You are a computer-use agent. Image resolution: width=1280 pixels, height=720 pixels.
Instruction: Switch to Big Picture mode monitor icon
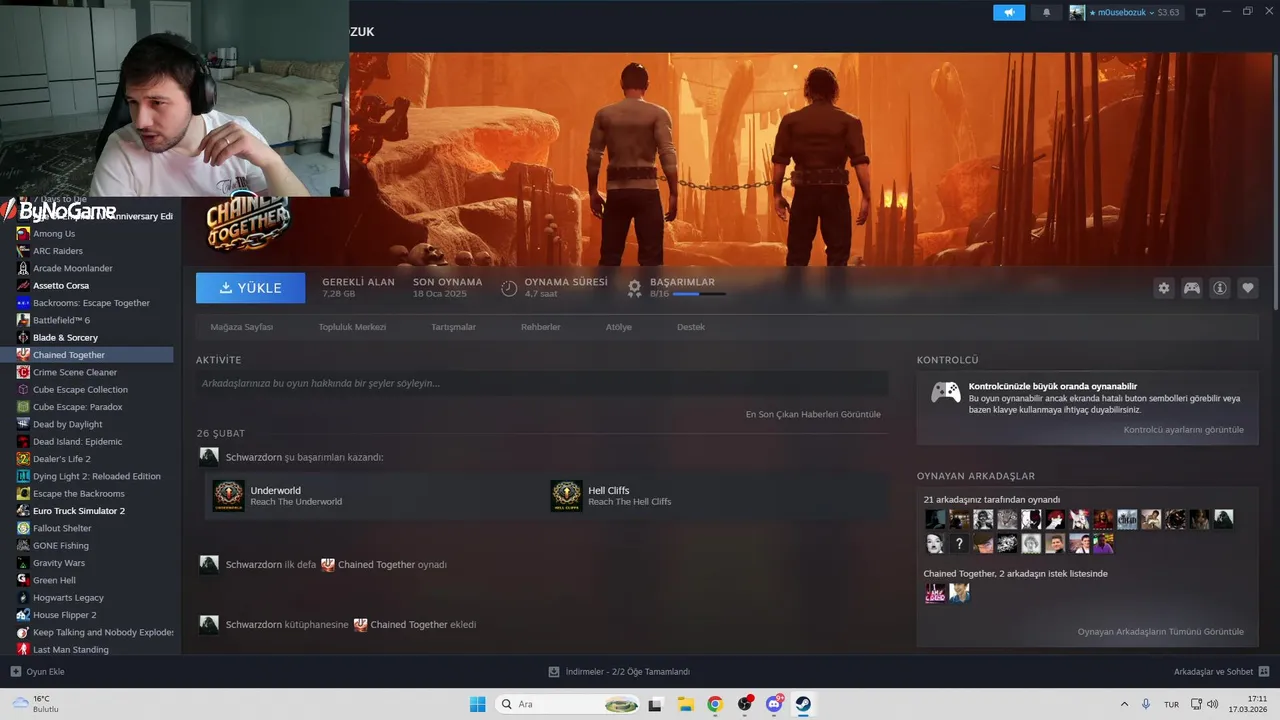[x=1201, y=13]
